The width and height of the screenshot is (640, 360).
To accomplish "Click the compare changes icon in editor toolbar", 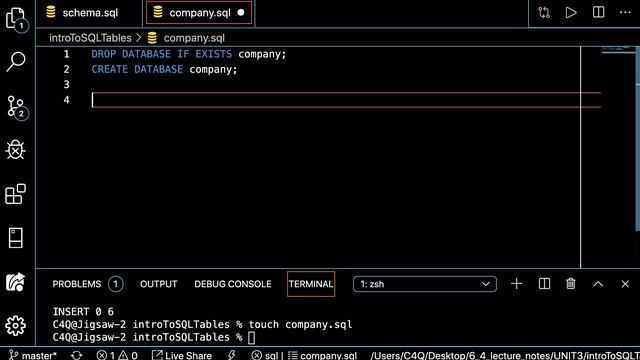I will [544, 13].
